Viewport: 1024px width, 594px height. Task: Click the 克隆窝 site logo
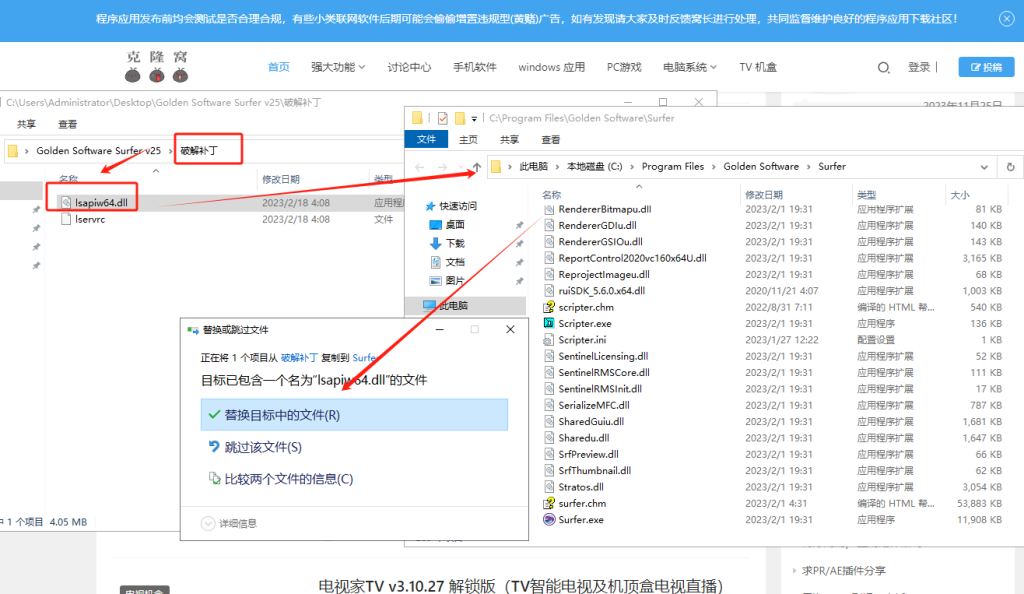(157, 67)
